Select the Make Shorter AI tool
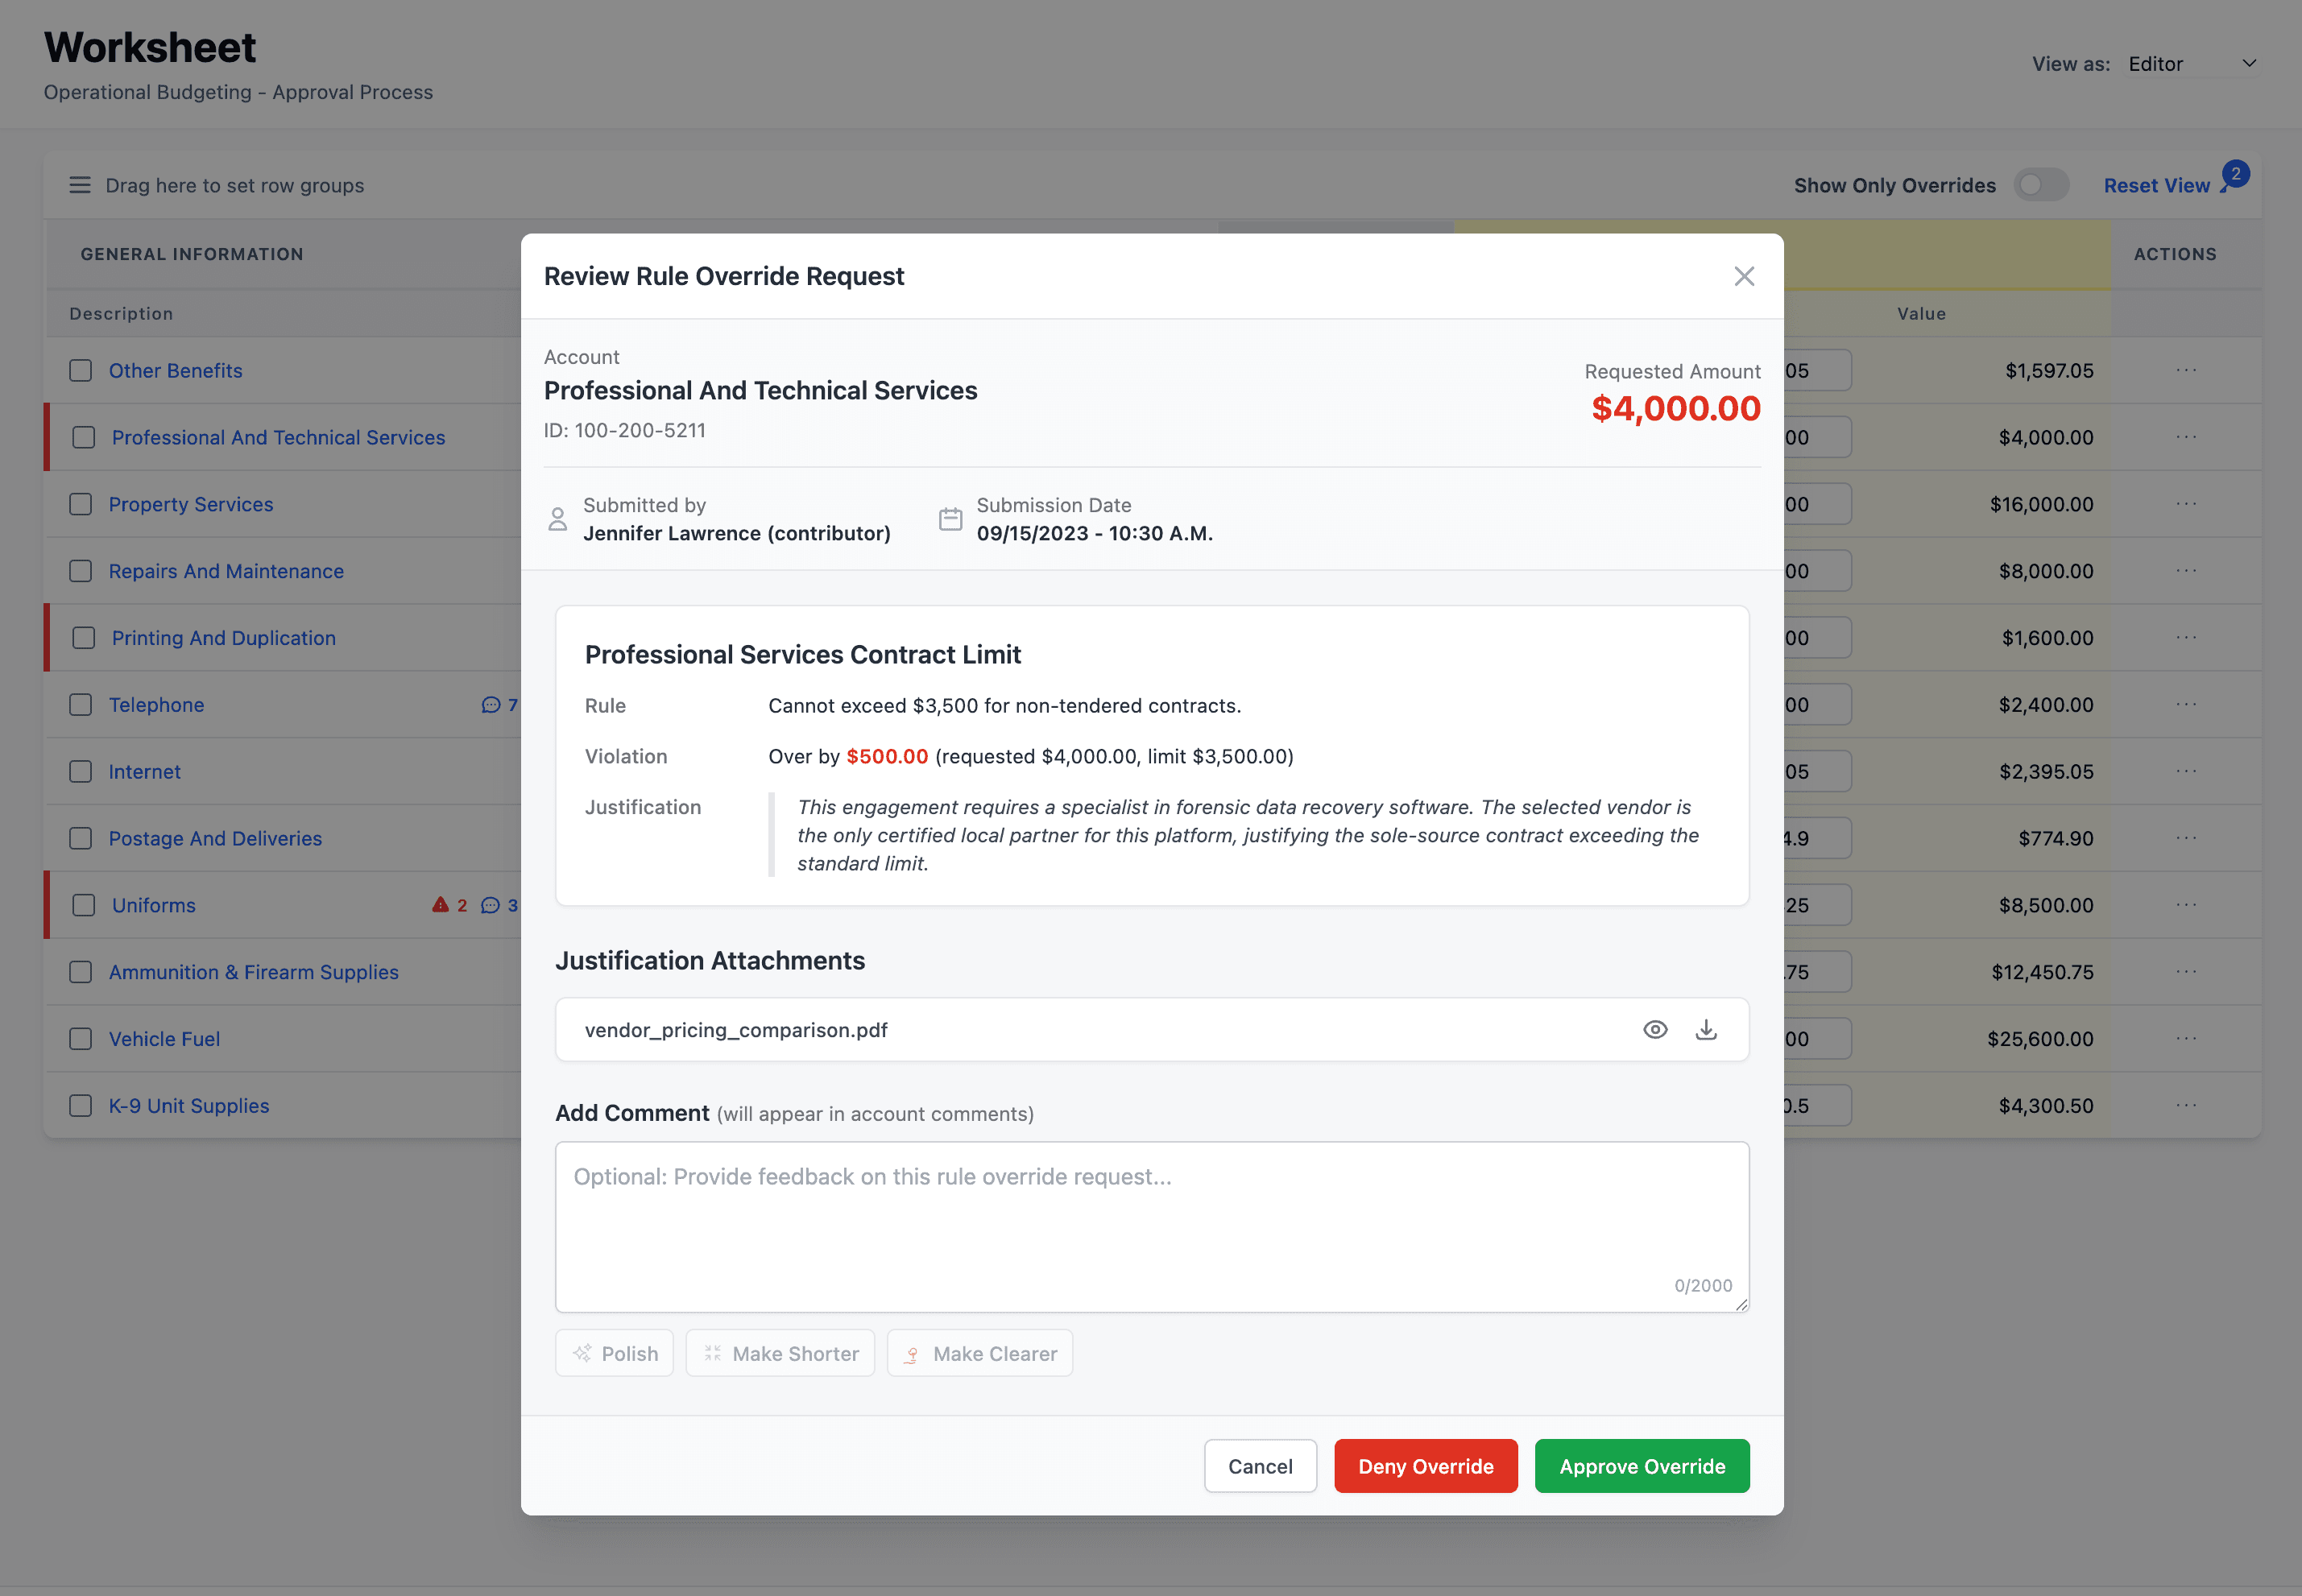This screenshot has width=2302, height=1596. point(780,1352)
